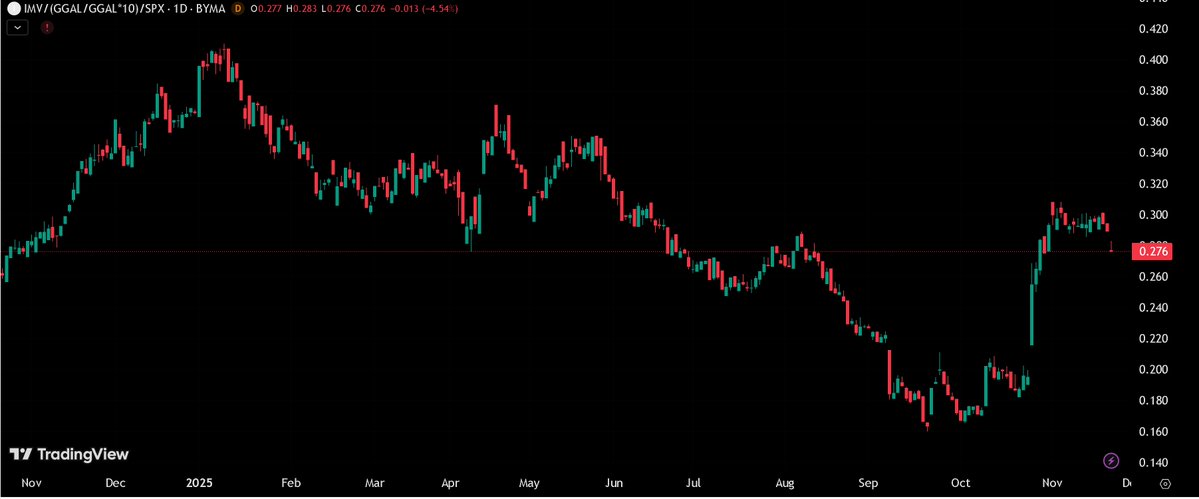Click the 0.340 price axis label
The height and width of the screenshot is (499, 1199).
coord(1152,153)
